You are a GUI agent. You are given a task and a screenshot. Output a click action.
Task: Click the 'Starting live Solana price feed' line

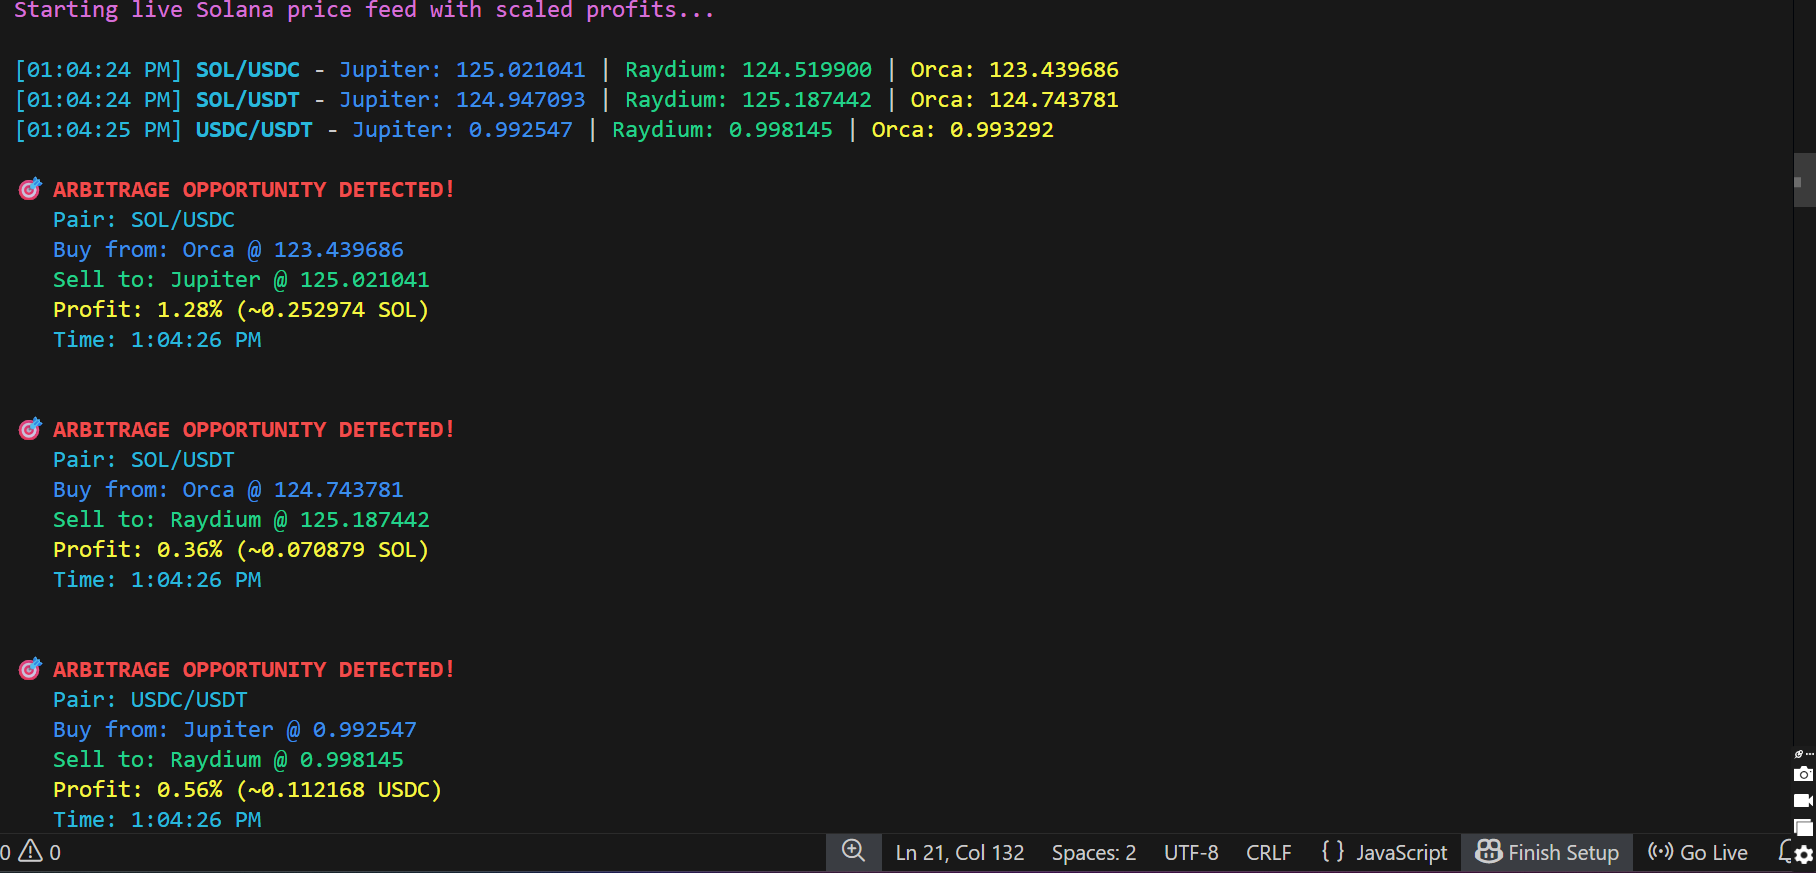pyautogui.click(x=364, y=10)
